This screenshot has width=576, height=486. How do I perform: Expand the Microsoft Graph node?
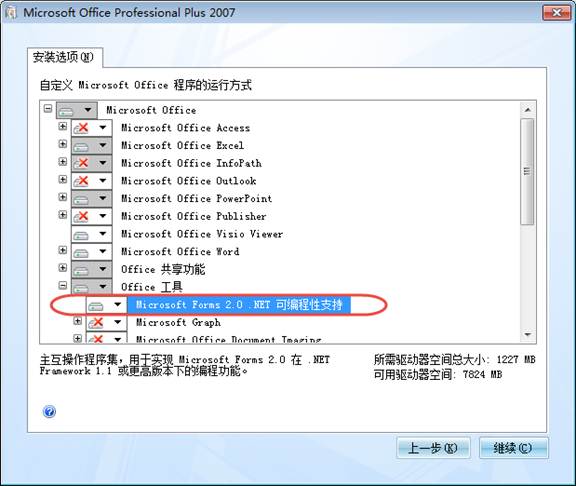pos(78,321)
